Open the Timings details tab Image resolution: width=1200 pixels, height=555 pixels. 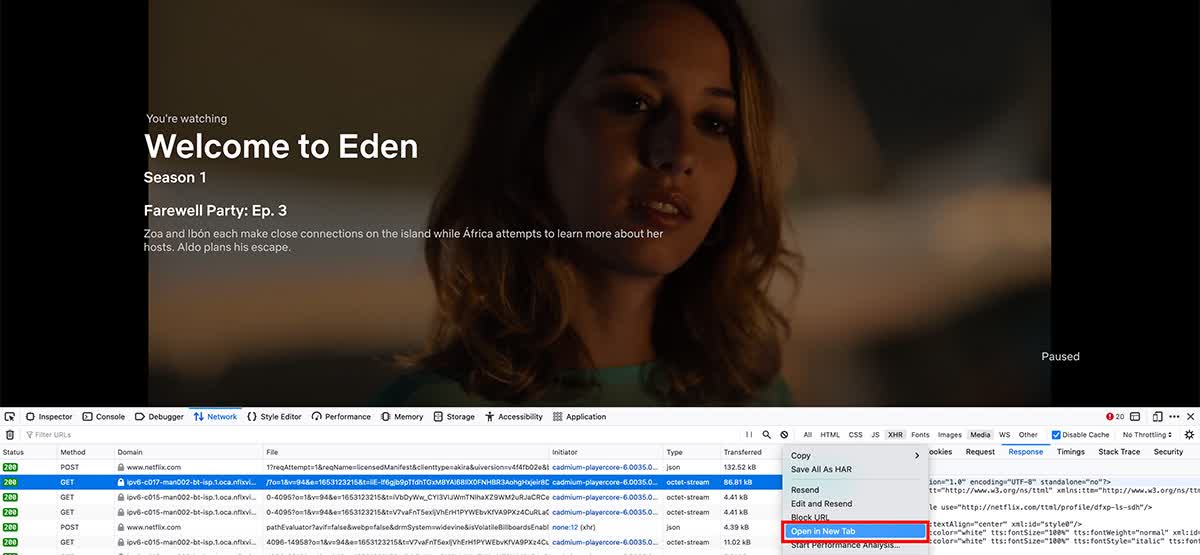[x=1071, y=452]
